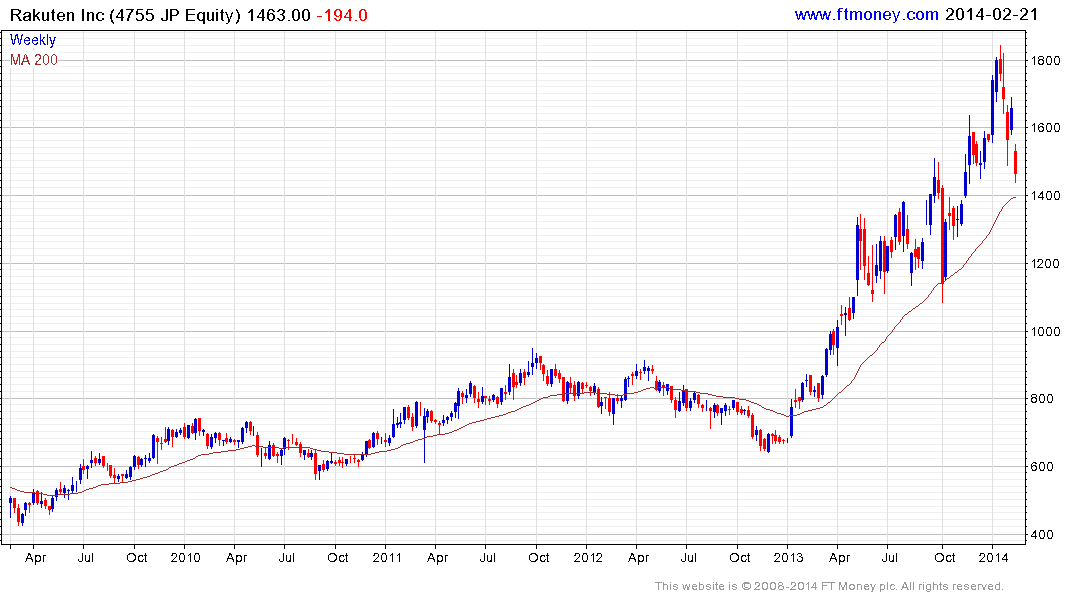Click the 2010 x-axis label

[x=185, y=557]
